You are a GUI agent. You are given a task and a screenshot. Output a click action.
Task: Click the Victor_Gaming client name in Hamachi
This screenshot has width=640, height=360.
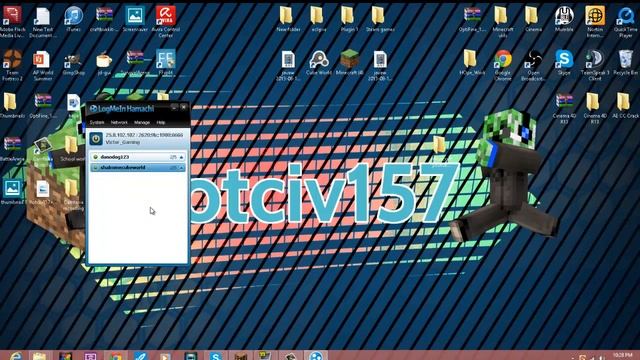coord(122,142)
